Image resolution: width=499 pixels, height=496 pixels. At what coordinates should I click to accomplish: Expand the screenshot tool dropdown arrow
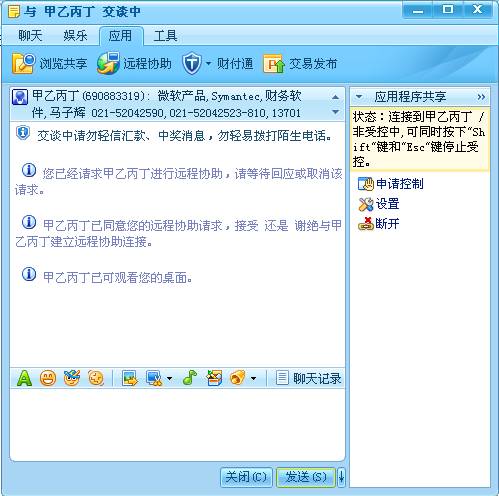[x=169, y=379]
